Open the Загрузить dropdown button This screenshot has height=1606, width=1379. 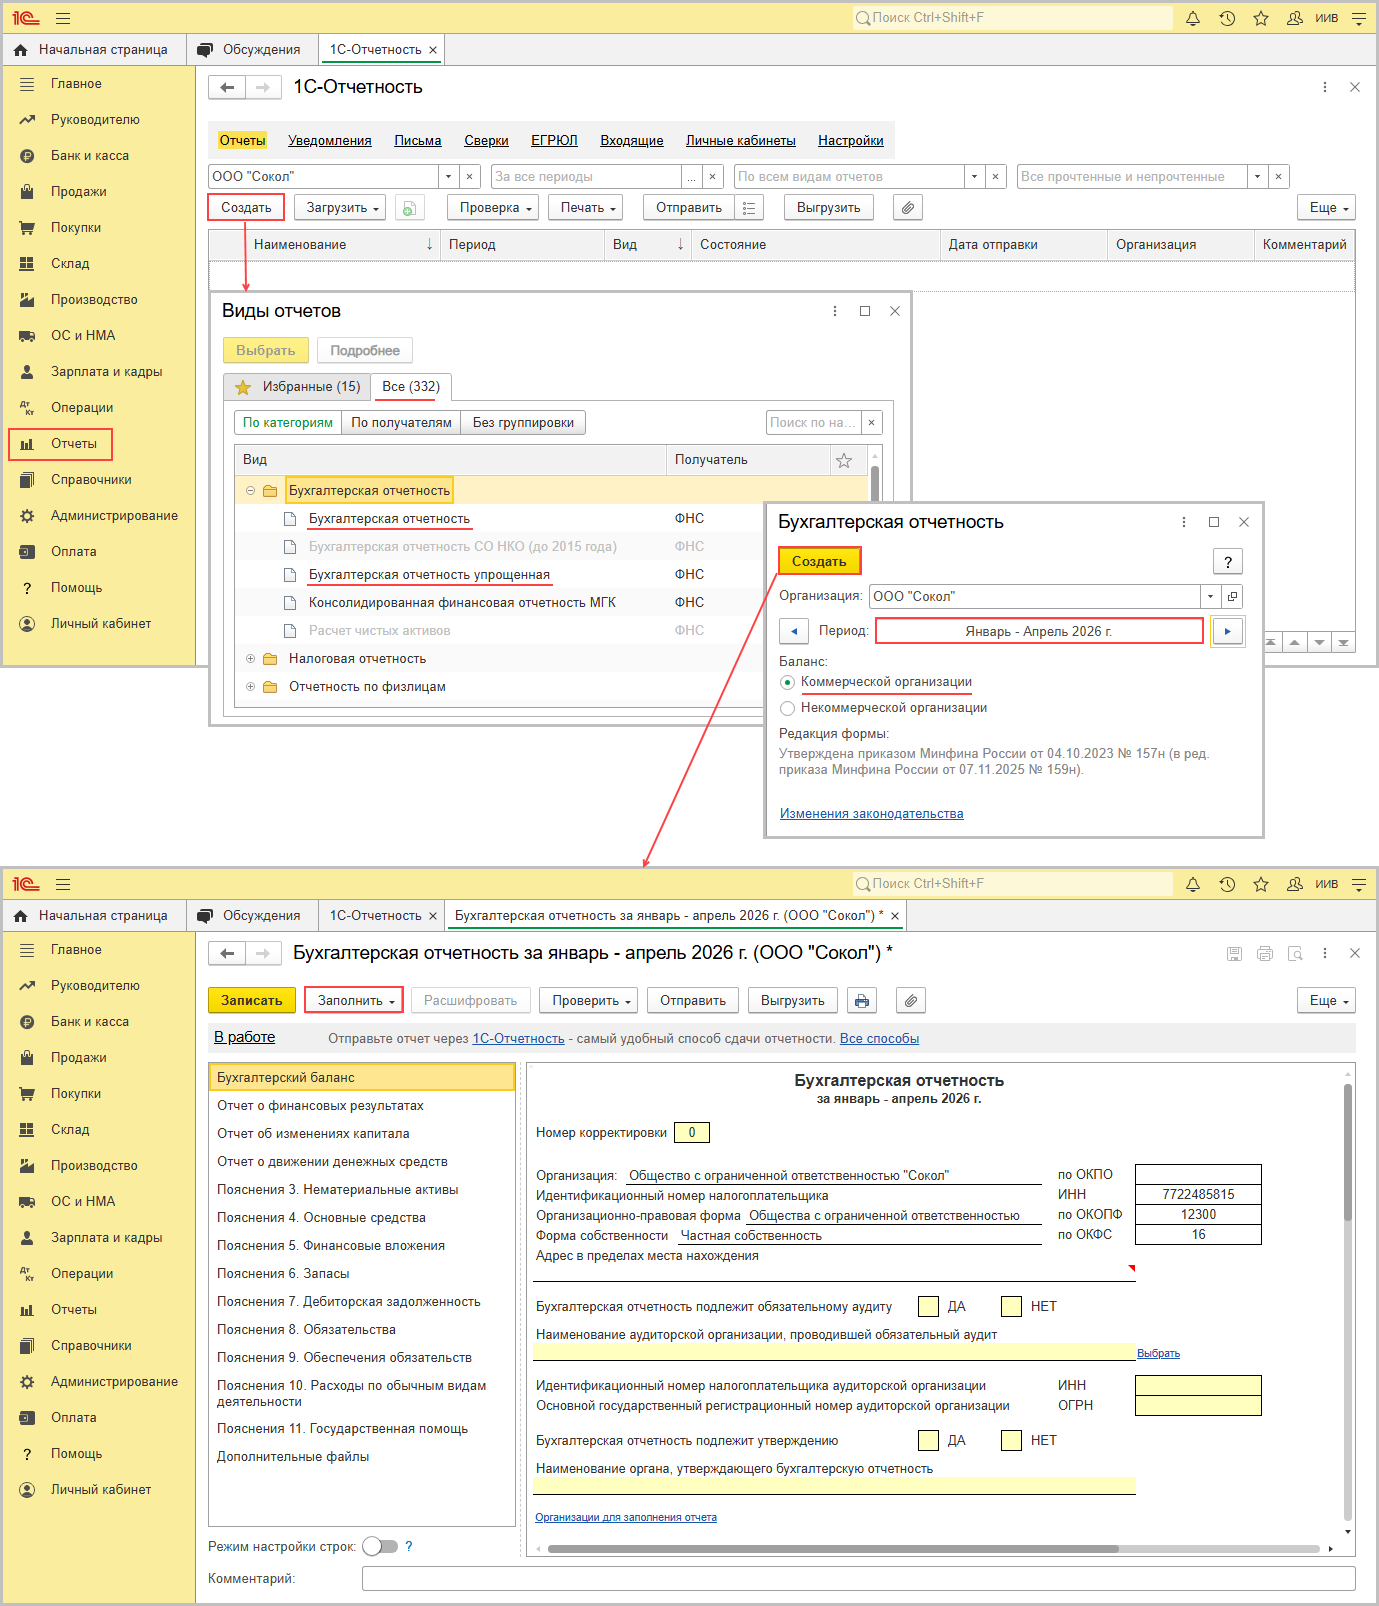pyautogui.click(x=340, y=208)
